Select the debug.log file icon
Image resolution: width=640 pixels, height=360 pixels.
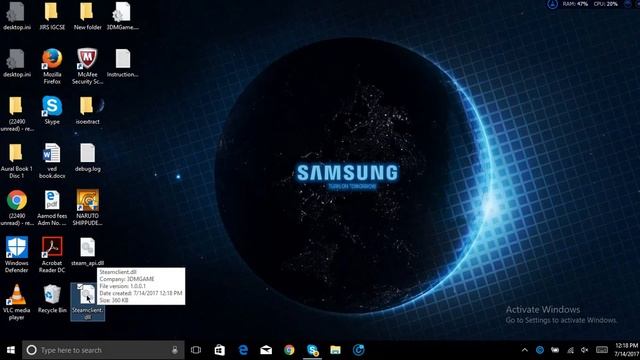(87, 157)
